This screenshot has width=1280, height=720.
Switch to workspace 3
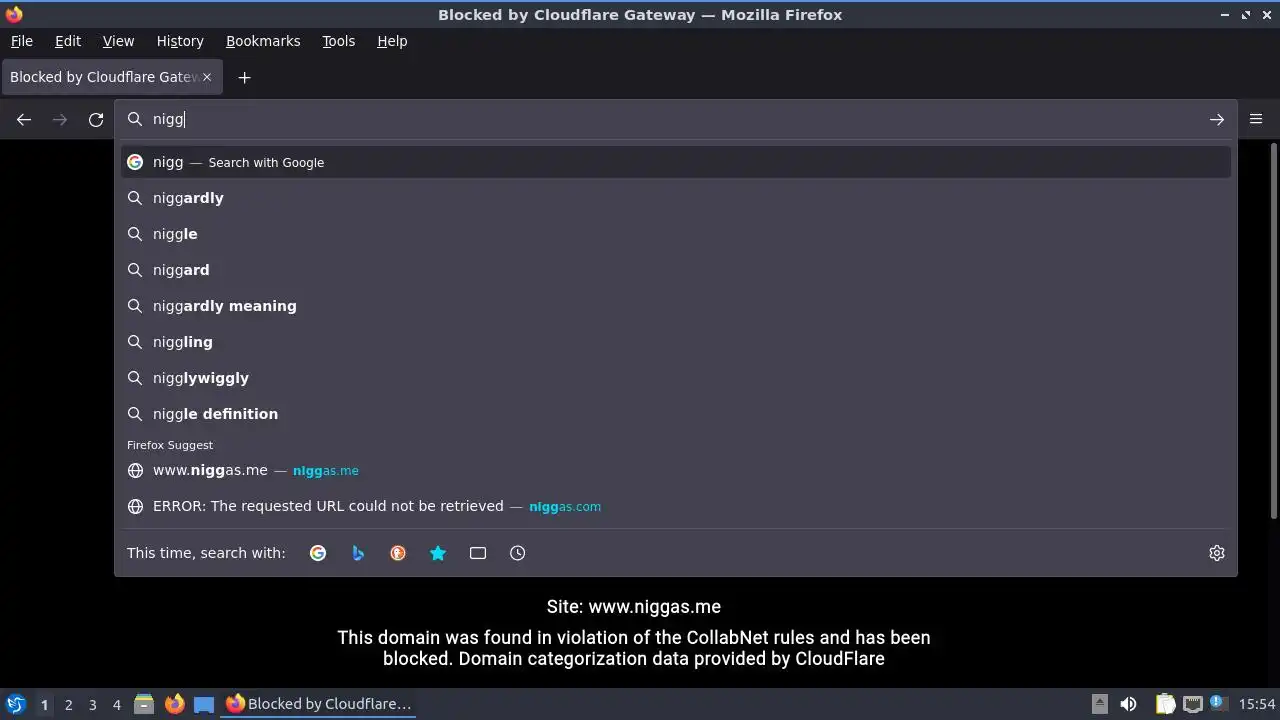pyautogui.click(x=92, y=704)
